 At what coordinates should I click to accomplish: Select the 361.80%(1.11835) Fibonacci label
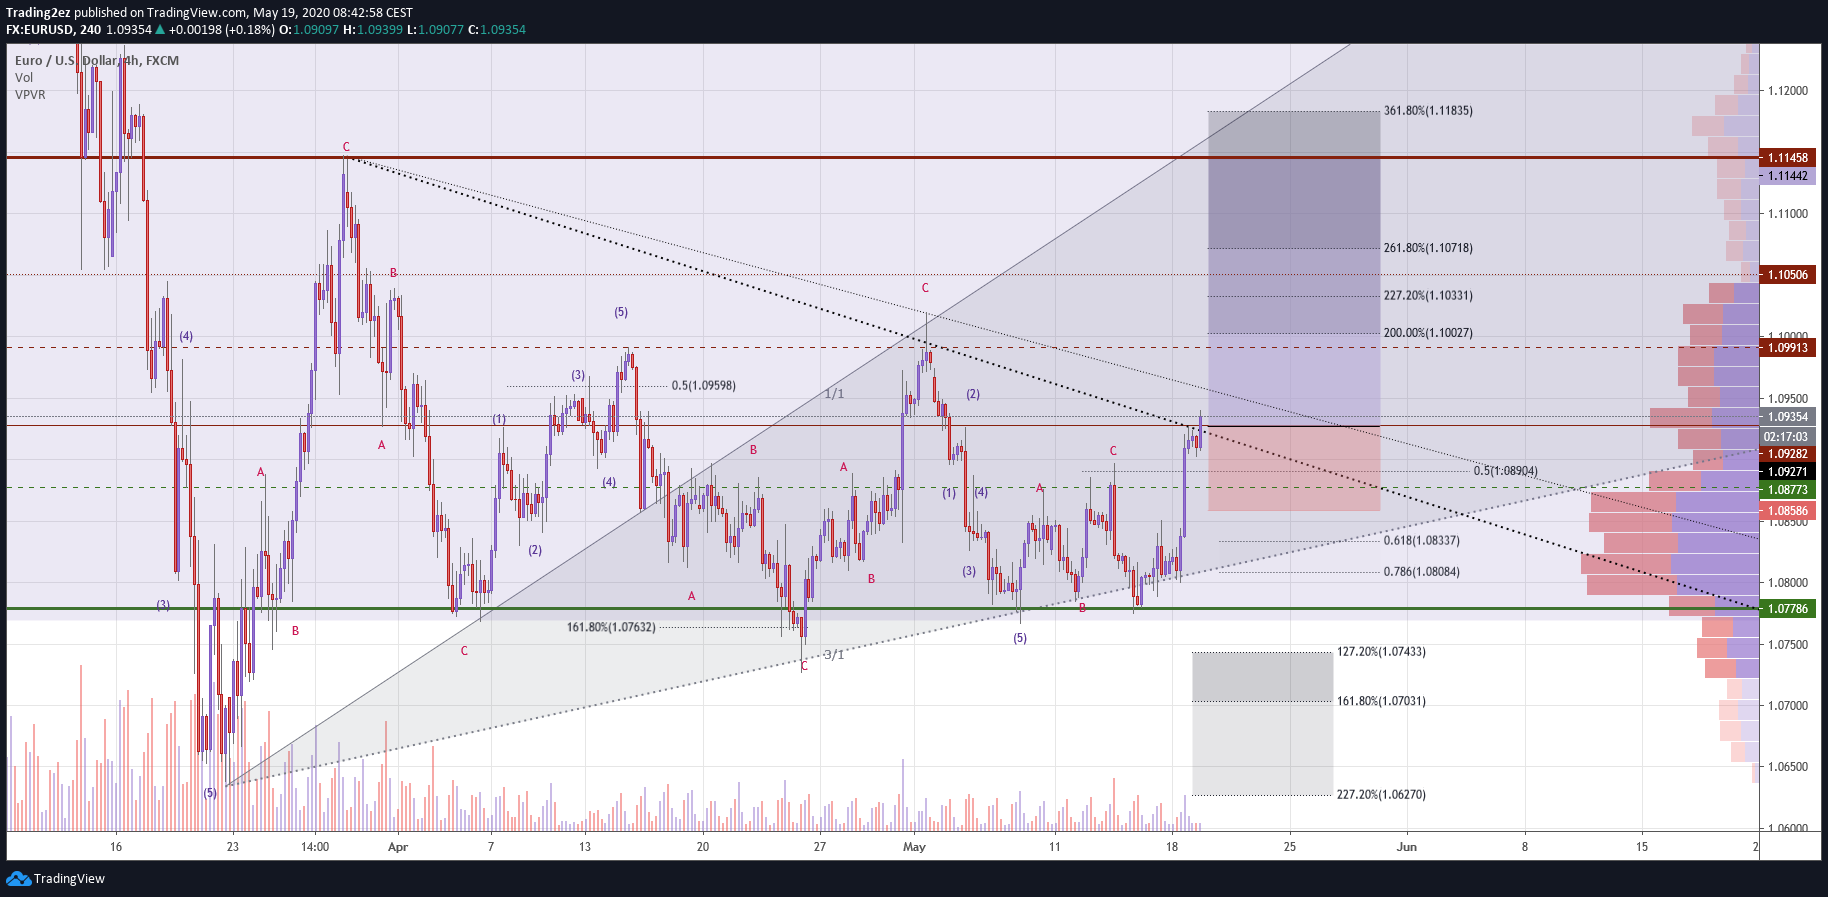[1428, 111]
